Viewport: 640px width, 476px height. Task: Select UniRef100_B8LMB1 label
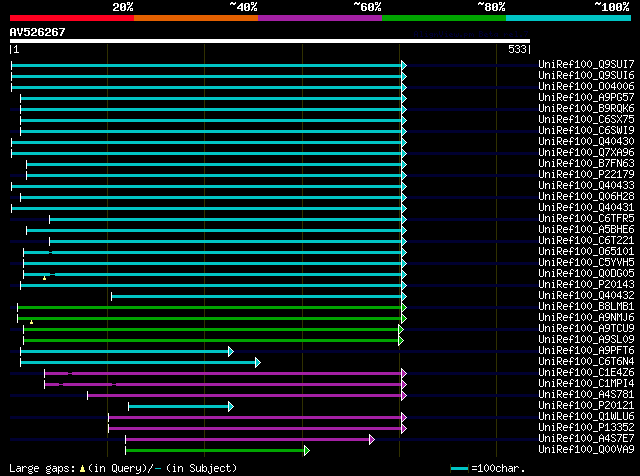(586, 307)
